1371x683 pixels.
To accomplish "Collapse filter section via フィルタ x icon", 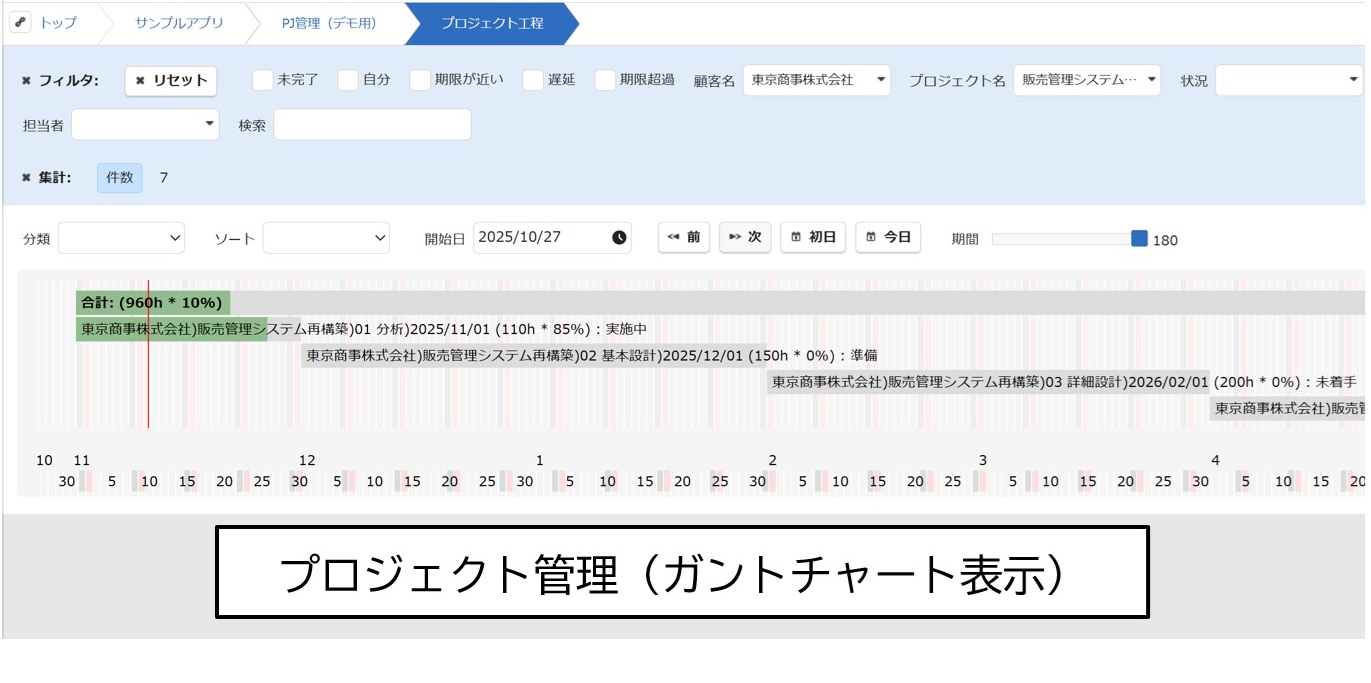I will (x=27, y=81).
